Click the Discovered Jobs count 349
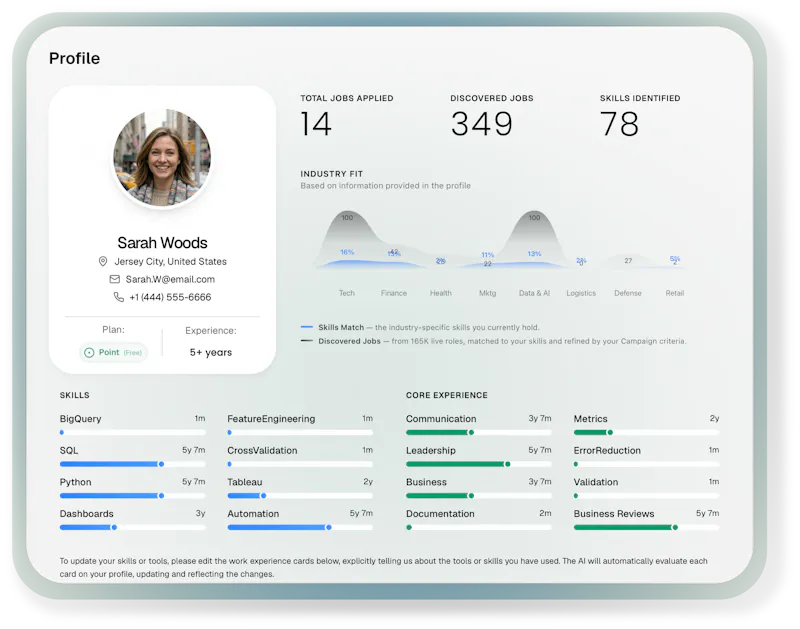This screenshot has height=629, width=800. click(x=482, y=124)
